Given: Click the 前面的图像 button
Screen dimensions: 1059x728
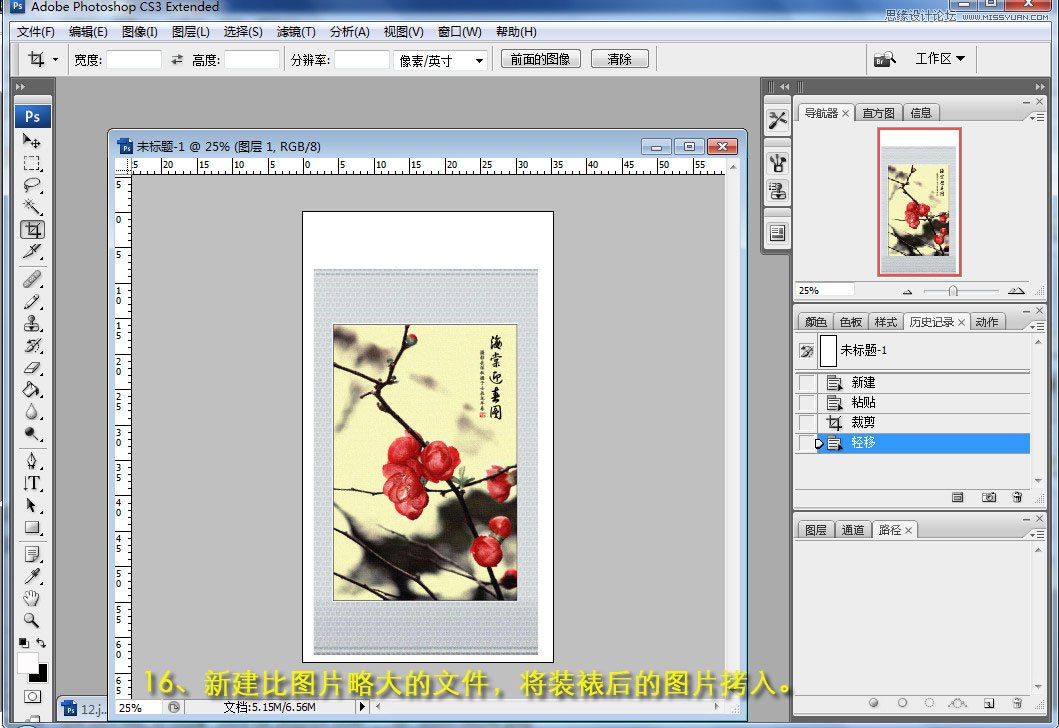Looking at the screenshot, I should 540,59.
